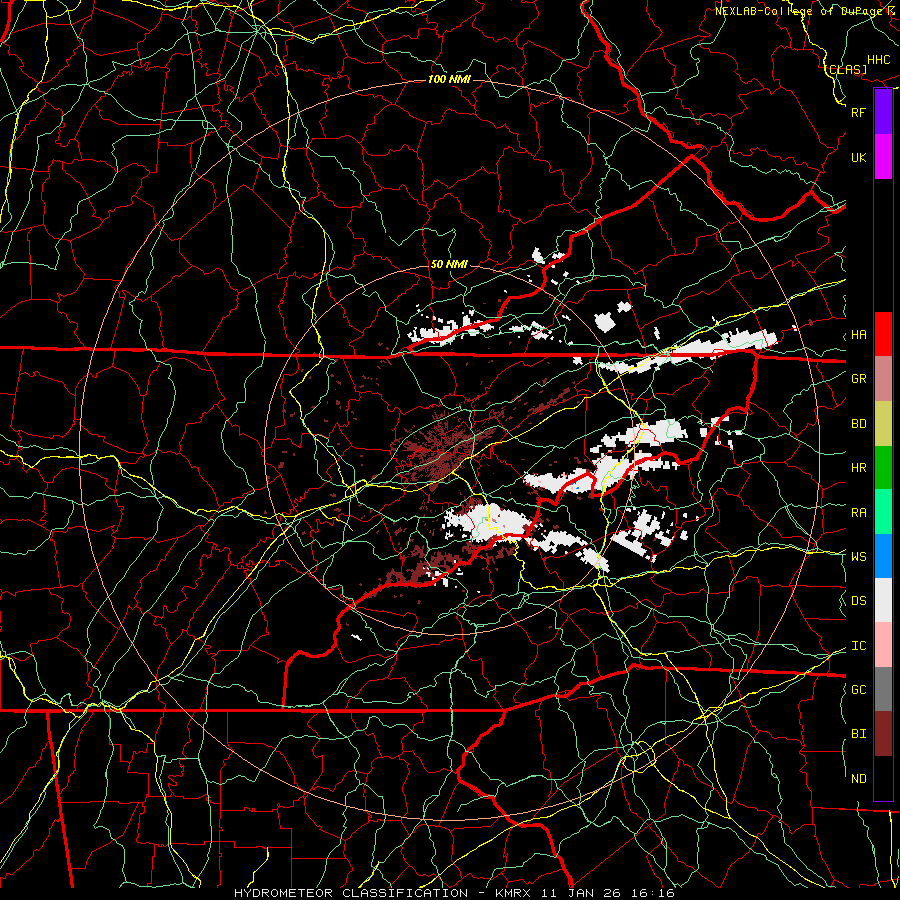Click the red HA legend swatch
This screenshot has height=900, width=900.
(883, 334)
